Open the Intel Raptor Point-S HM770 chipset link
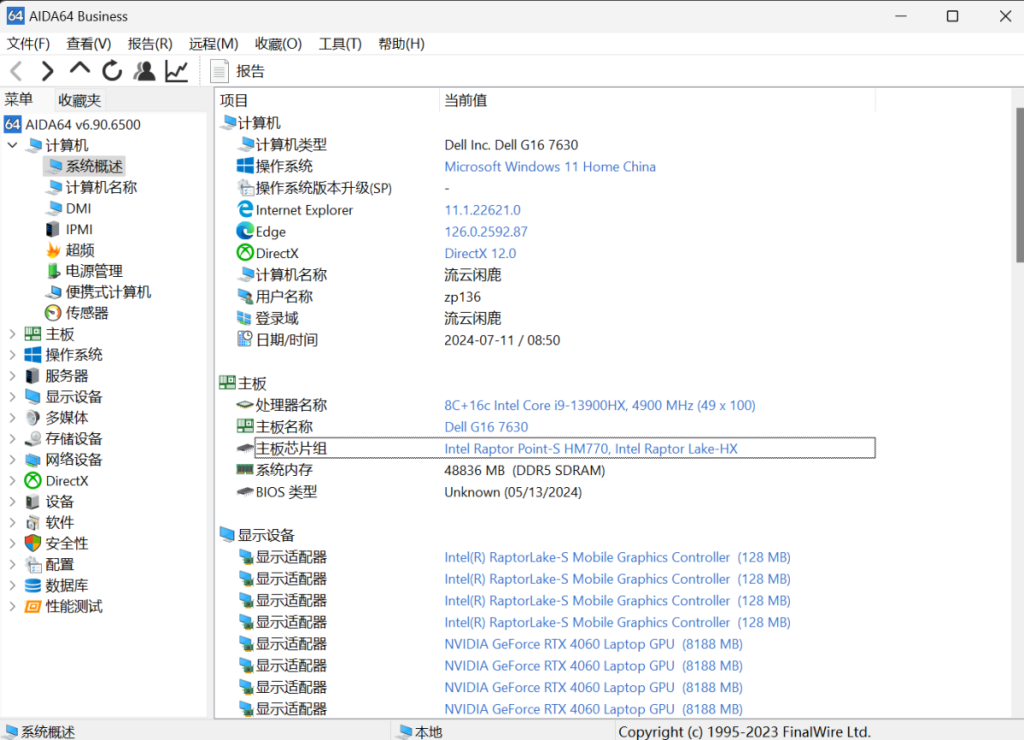The width and height of the screenshot is (1024, 740). (591, 449)
